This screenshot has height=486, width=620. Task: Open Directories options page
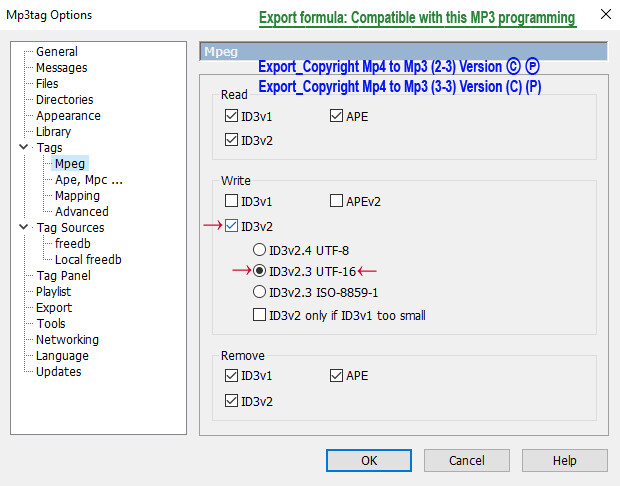point(64,99)
